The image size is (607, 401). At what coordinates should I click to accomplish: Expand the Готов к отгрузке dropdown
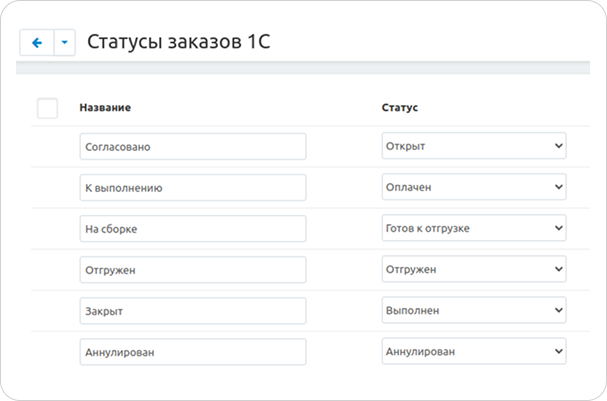point(474,228)
